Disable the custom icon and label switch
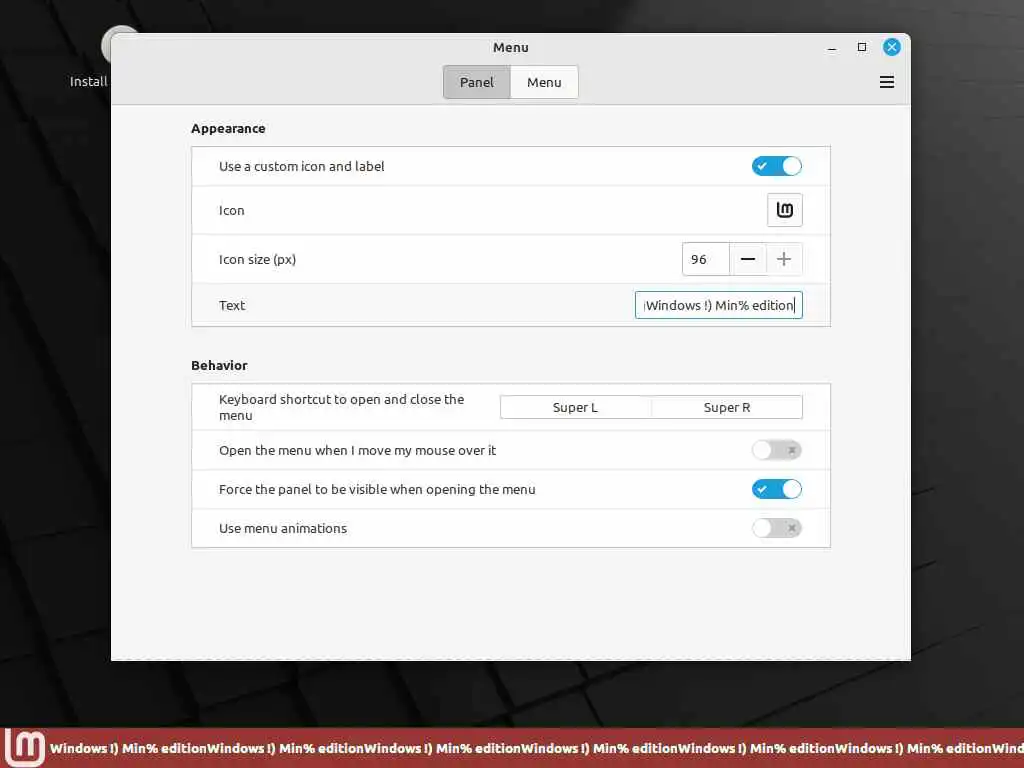The width and height of the screenshot is (1024, 768). (x=776, y=167)
